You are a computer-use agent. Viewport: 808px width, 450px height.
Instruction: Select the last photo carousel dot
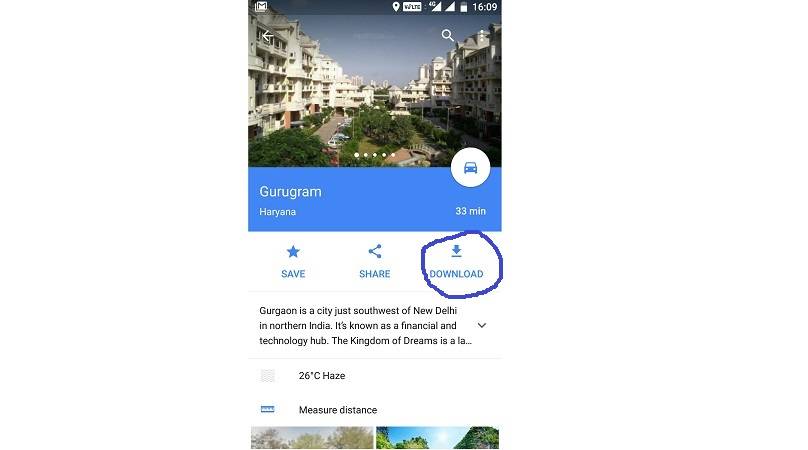(393, 155)
